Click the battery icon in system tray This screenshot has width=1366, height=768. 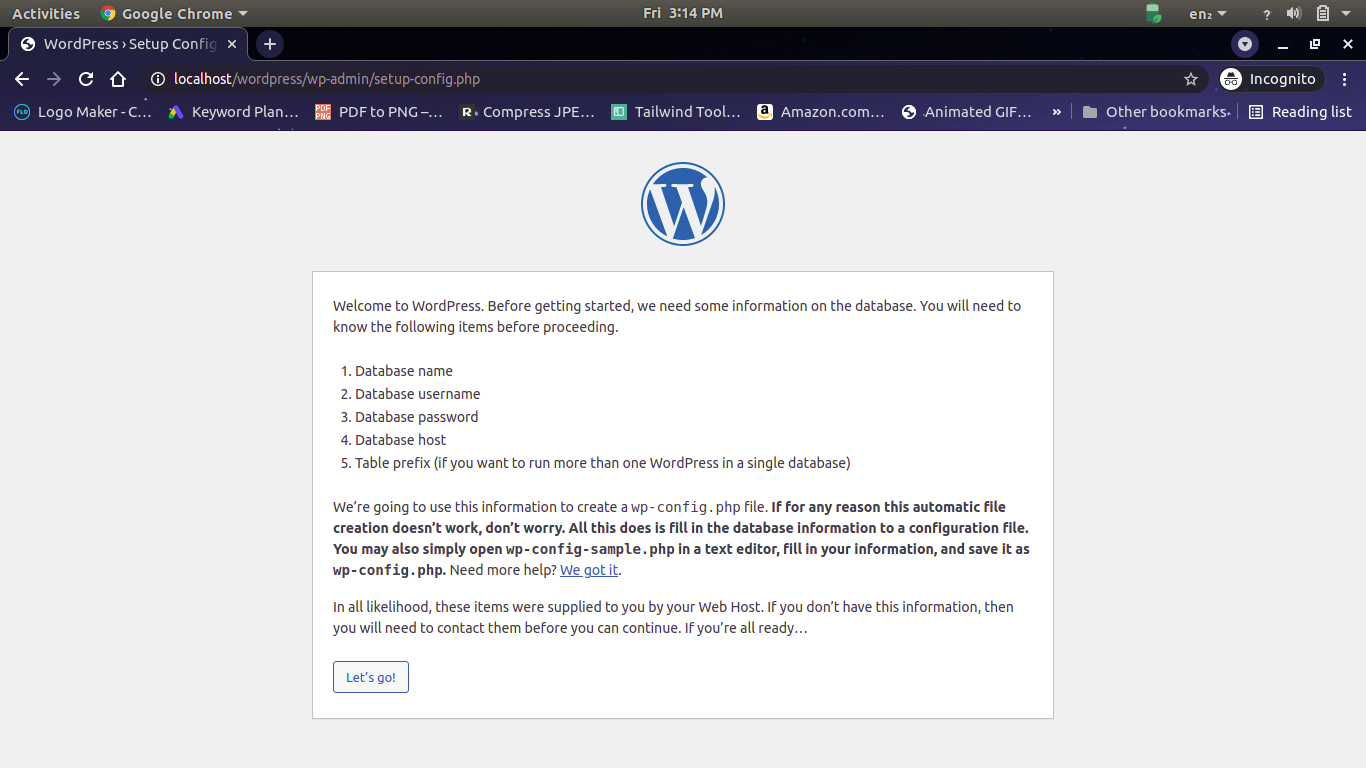[1322, 14]
